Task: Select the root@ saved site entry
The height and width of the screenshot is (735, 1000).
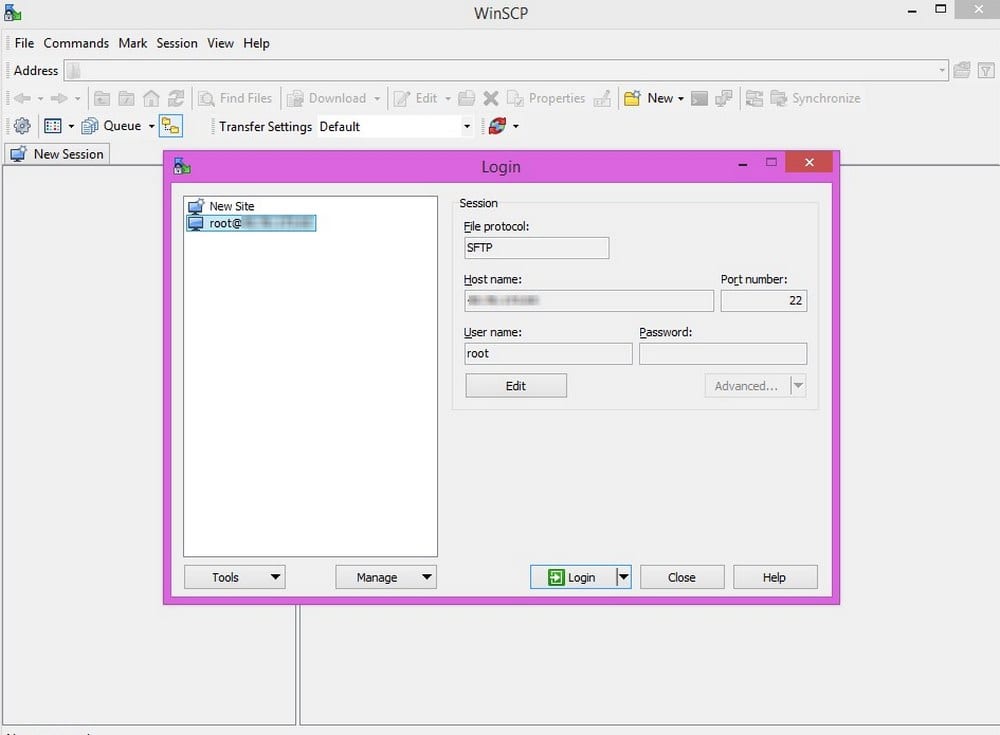Action: [x=251, y=223]
